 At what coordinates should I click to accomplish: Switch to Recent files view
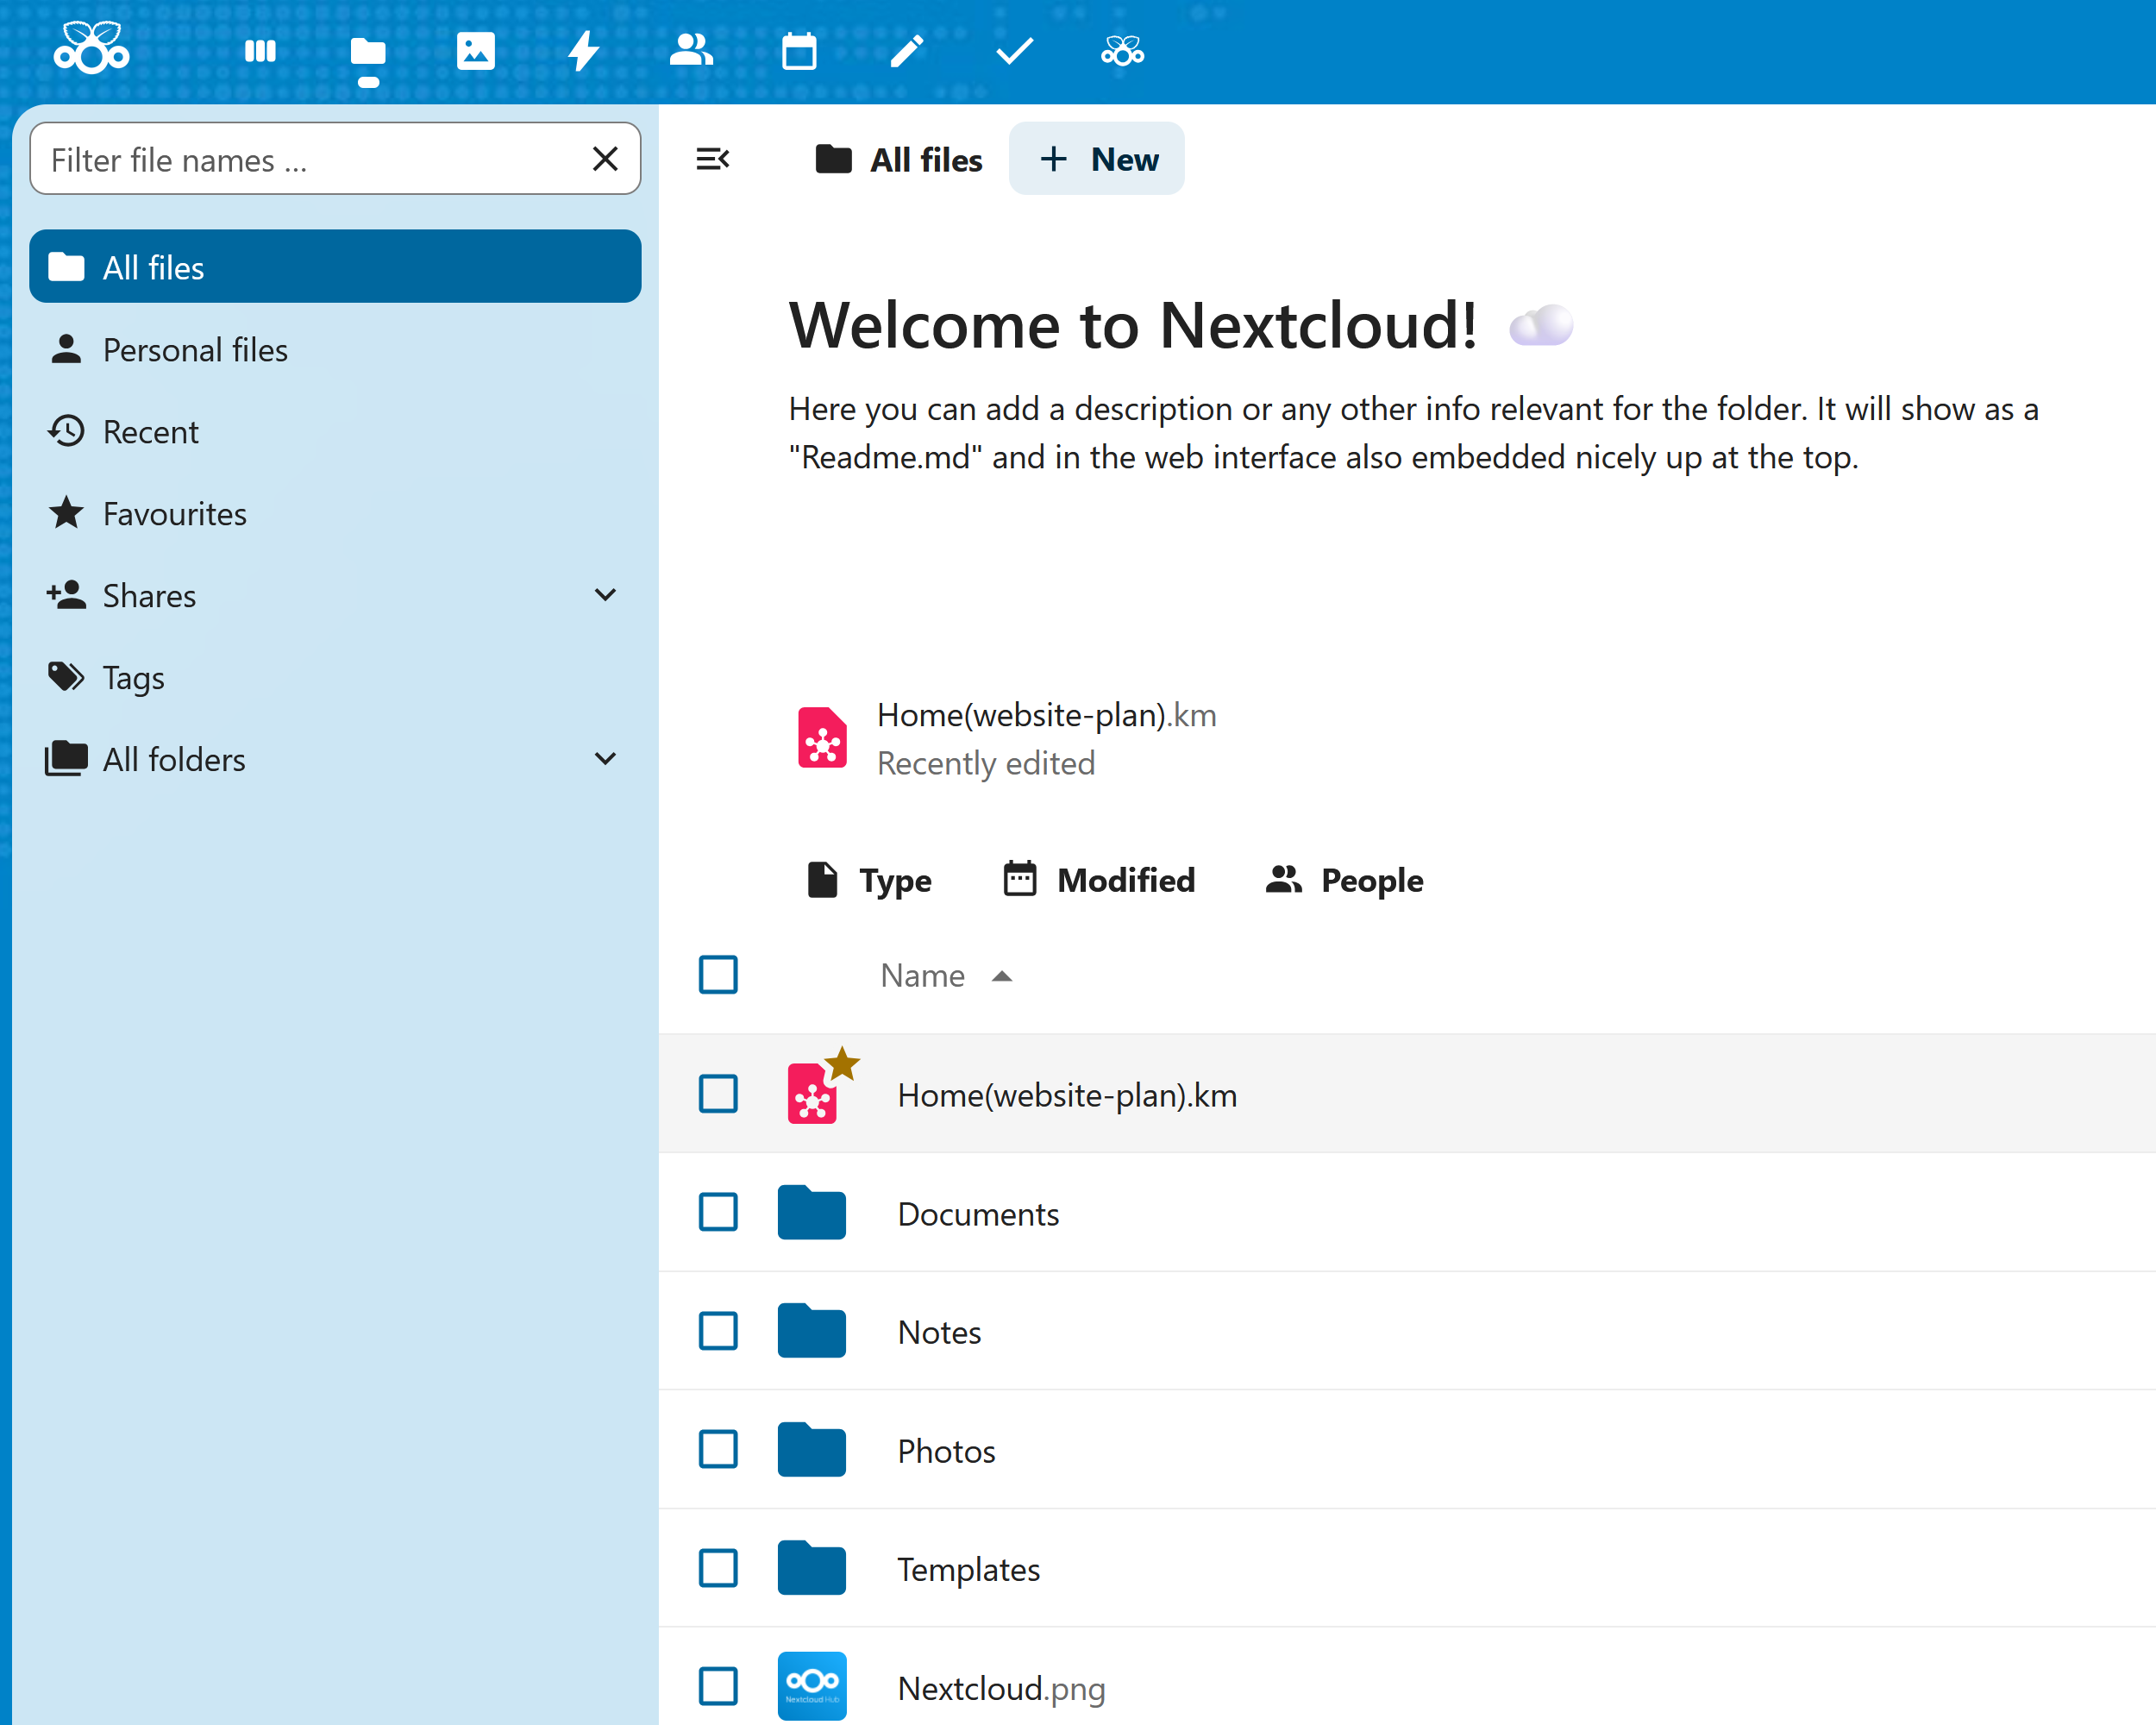pyautogui.click(x=151, y=432)
